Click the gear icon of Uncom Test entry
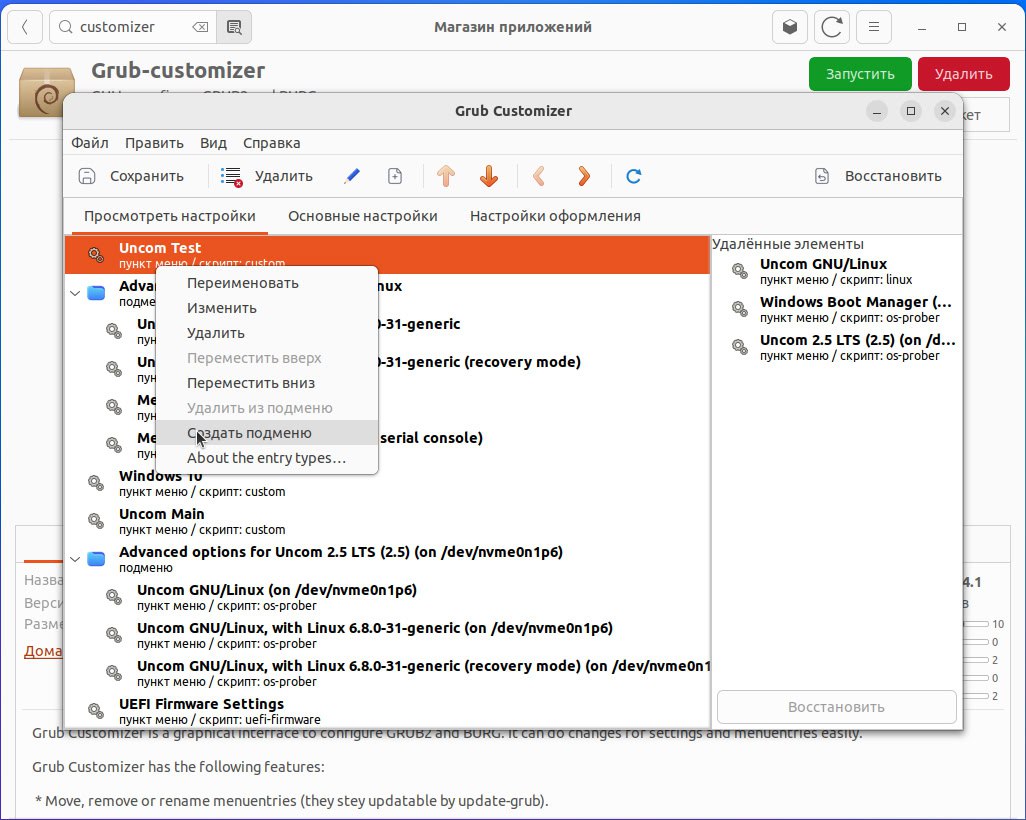The width and height of the screenshot is (1026, 820). point(96,255)
